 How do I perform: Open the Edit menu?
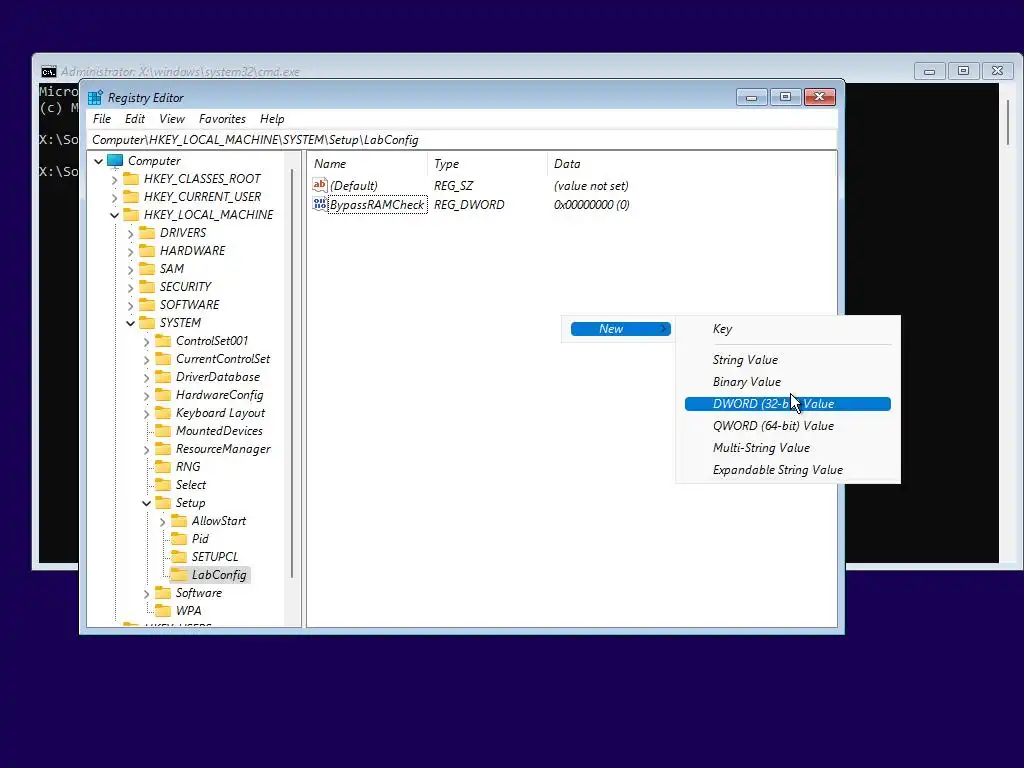point(135,119)
